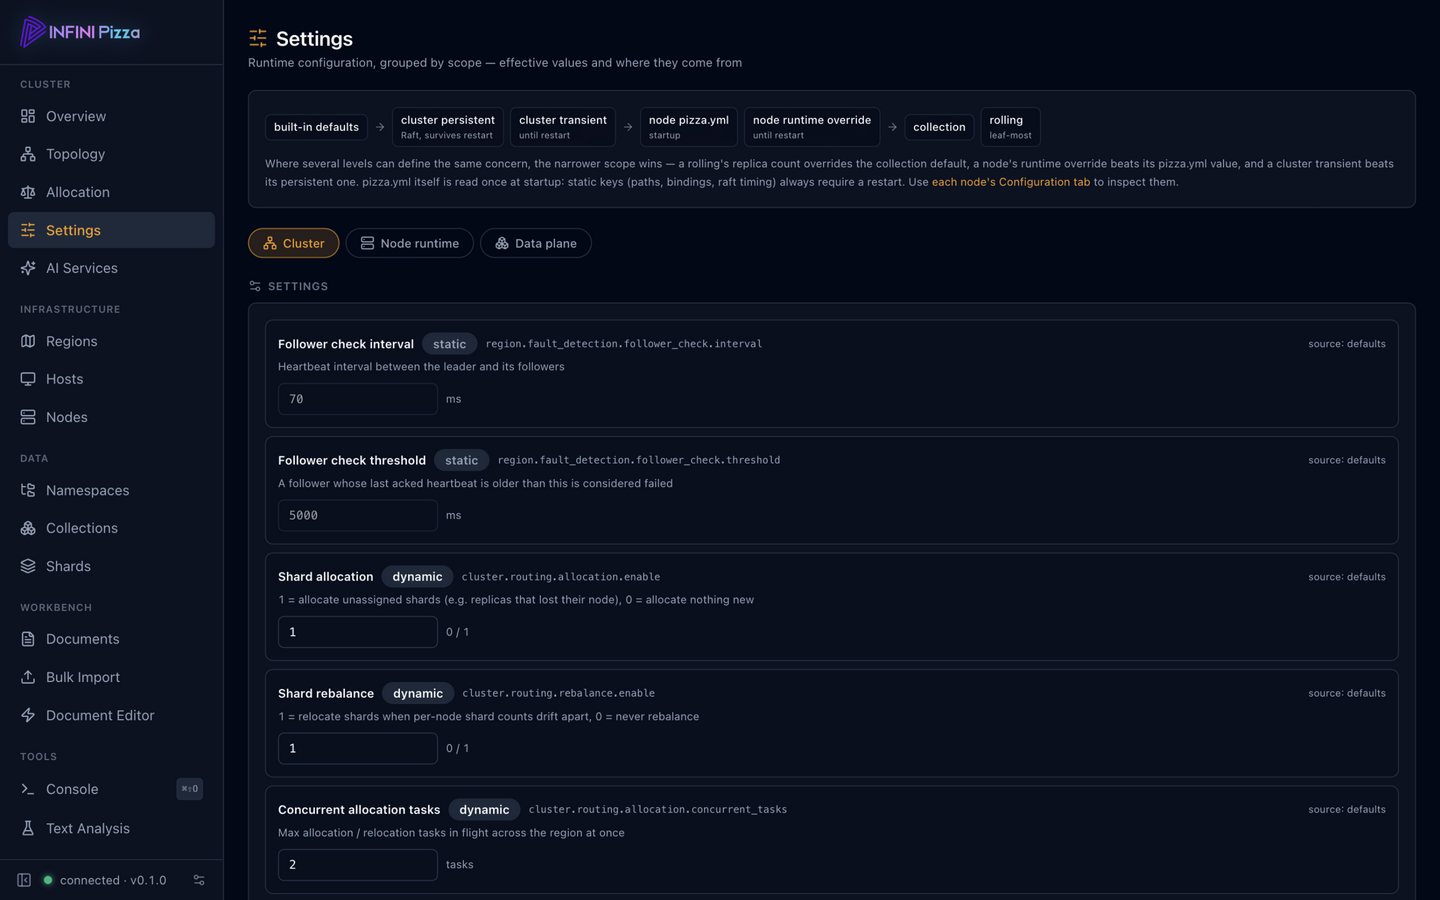Viewport: 1440px width, 900px height.
Task: Click region.fault_detection.follower_check.interval key text
Action: (x=624, y=344)
